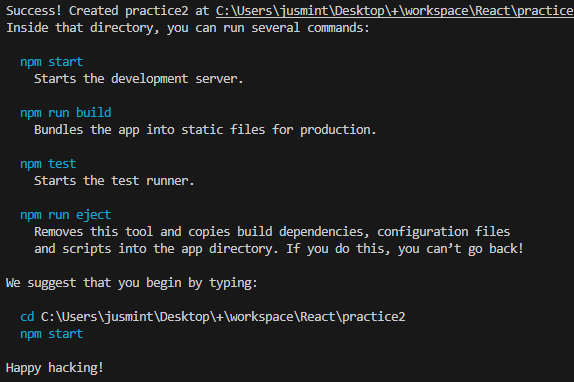The width and height of the screenshot is (574, 382).
Task: Click the last 'npm start' command below cd
Action: [52, 334]
